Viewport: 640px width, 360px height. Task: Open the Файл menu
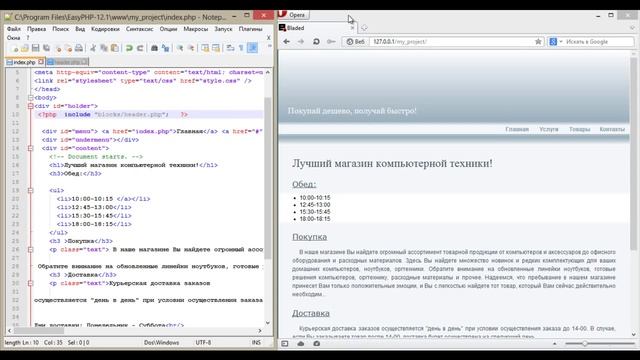(x=13, y=29)
